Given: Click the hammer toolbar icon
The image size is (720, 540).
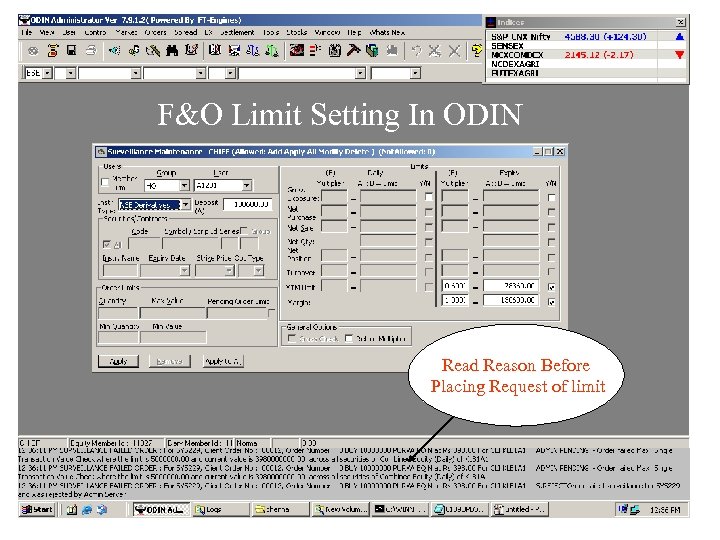Looking at the screenshot, I should tap(353, 50).
